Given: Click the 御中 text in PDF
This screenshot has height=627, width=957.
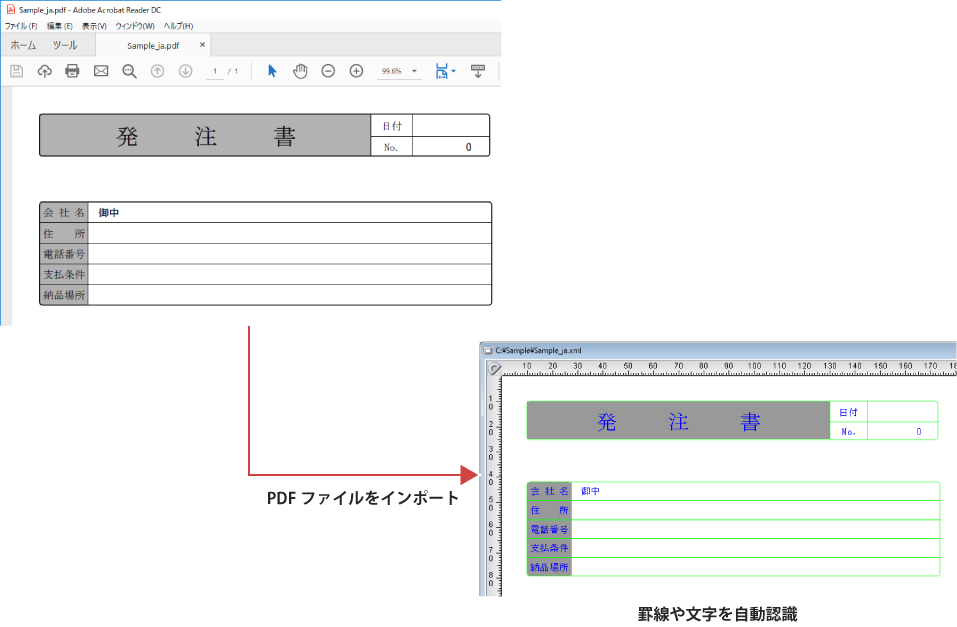Looking at the screenshot, I should pyautogui.click(x=109, y=212).
